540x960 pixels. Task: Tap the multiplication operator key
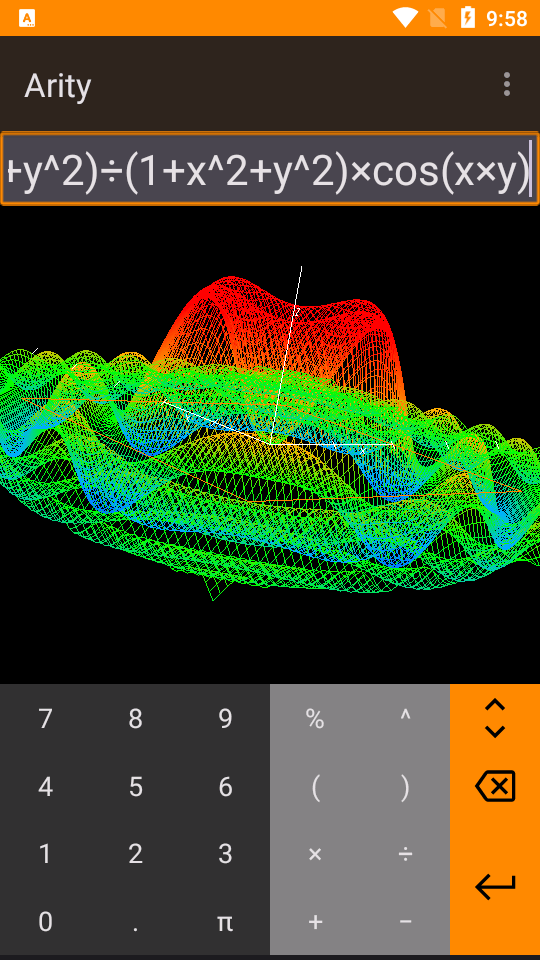(315, 853)
